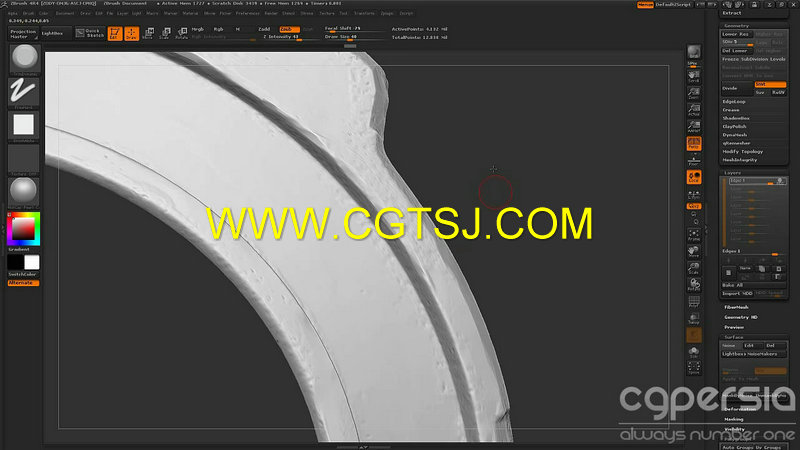Toggle the XYZ rotation button
Screen dimensions: 800x450
coord(693,206)
